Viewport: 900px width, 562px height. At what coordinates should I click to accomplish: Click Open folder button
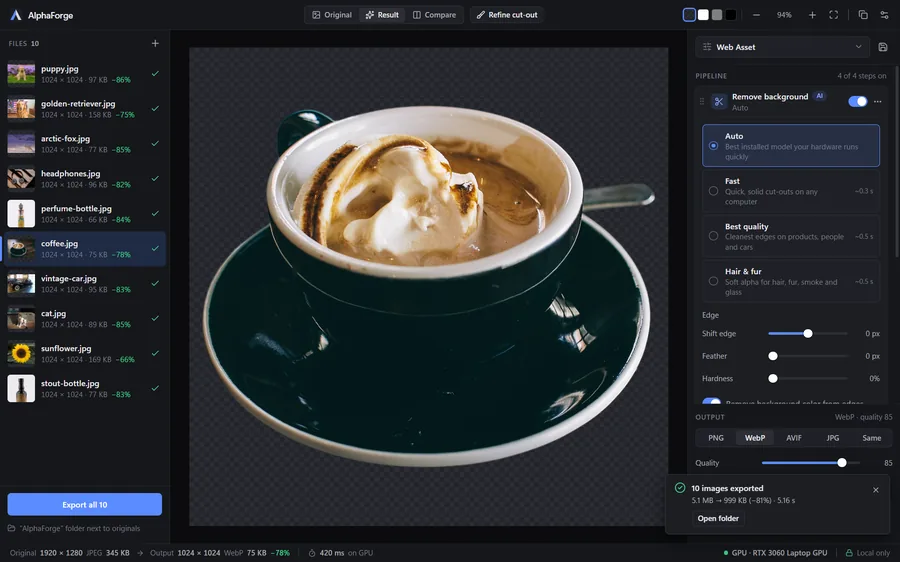pos(718,518)
